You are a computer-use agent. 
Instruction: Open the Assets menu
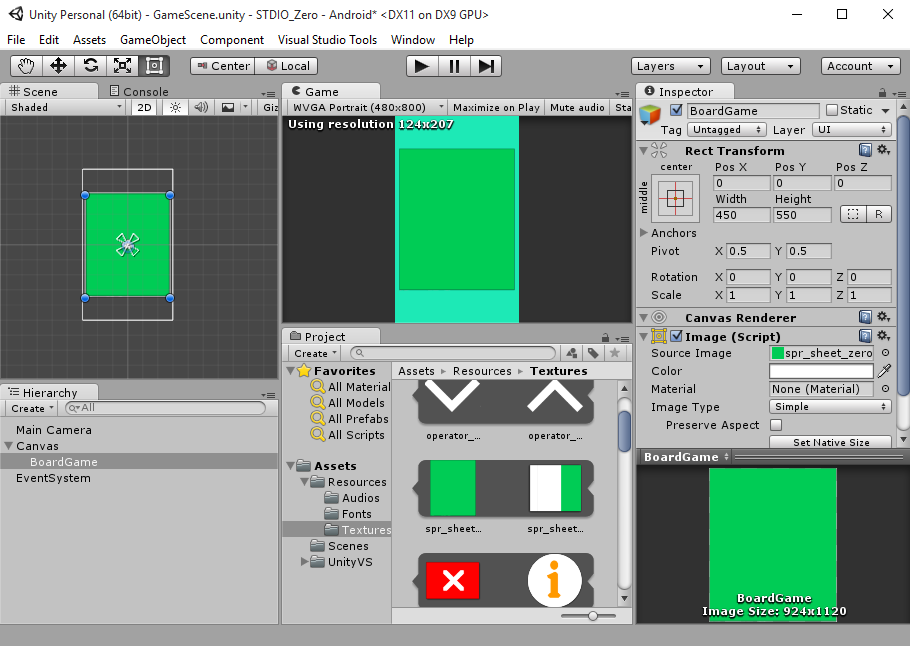[x=89, y=39]
